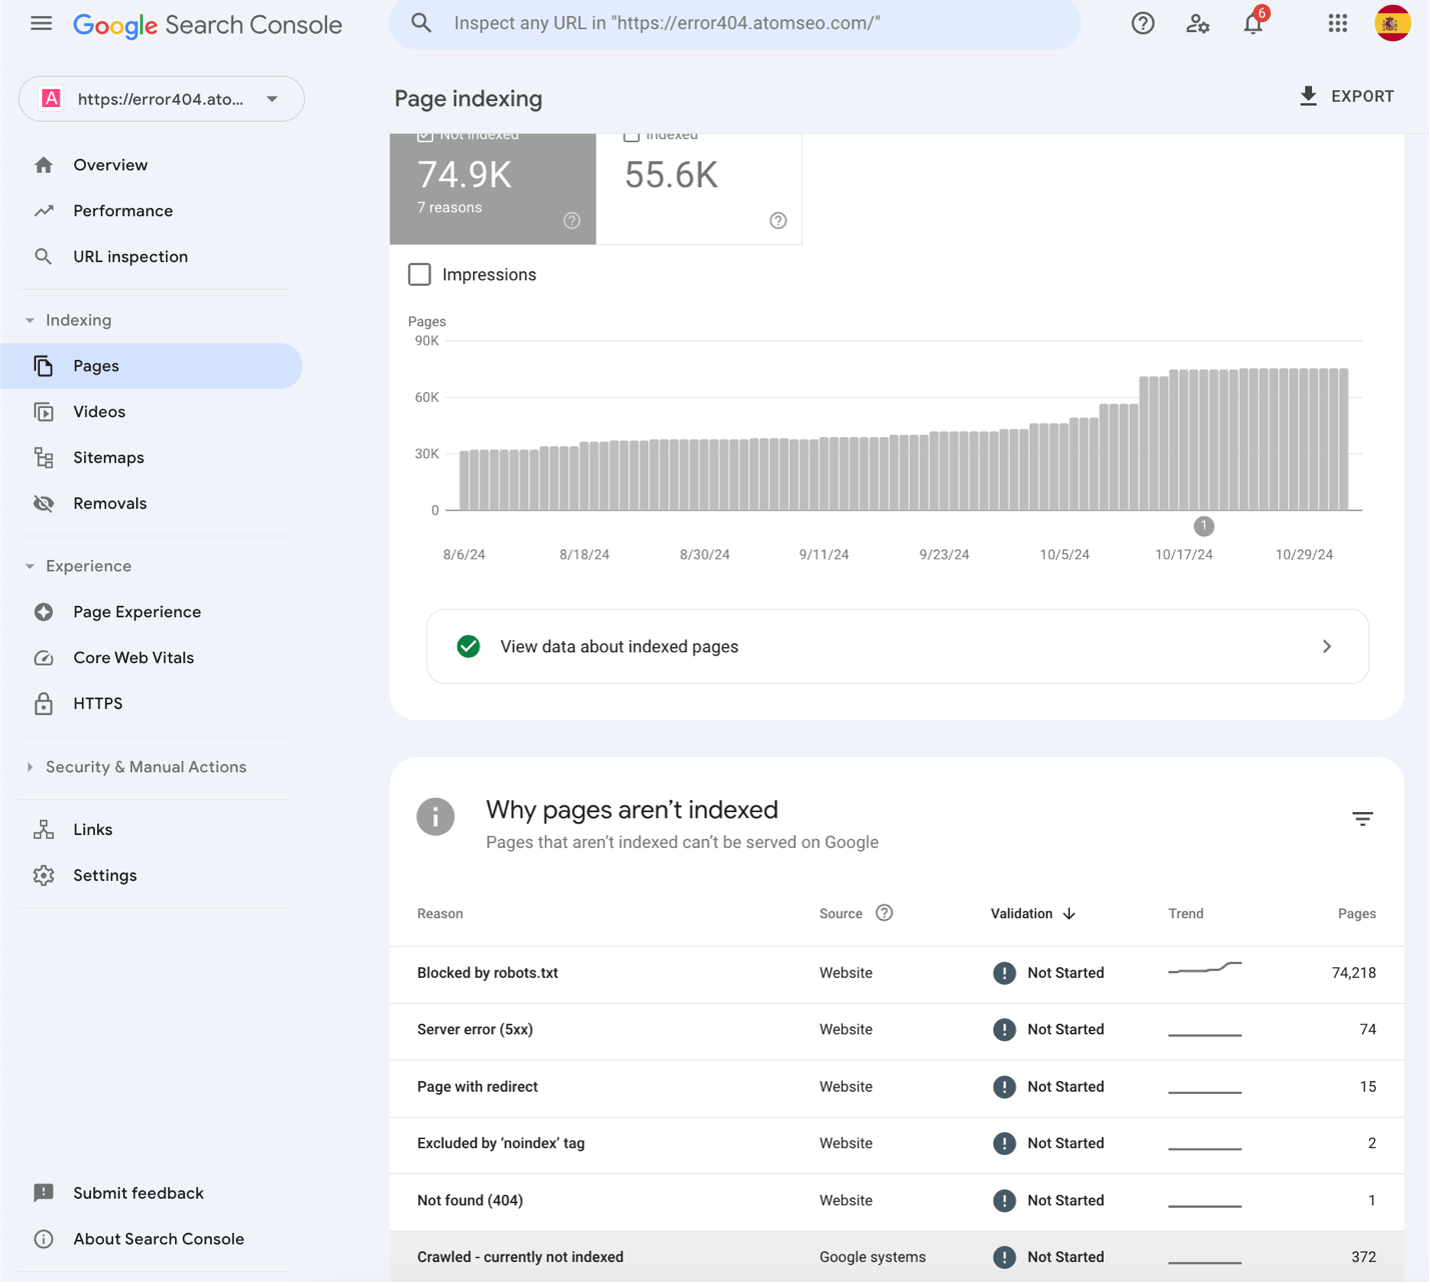1430x1286 pixels.
Task: Click the Validation sort arrow
Action: tap(1069, 914)
